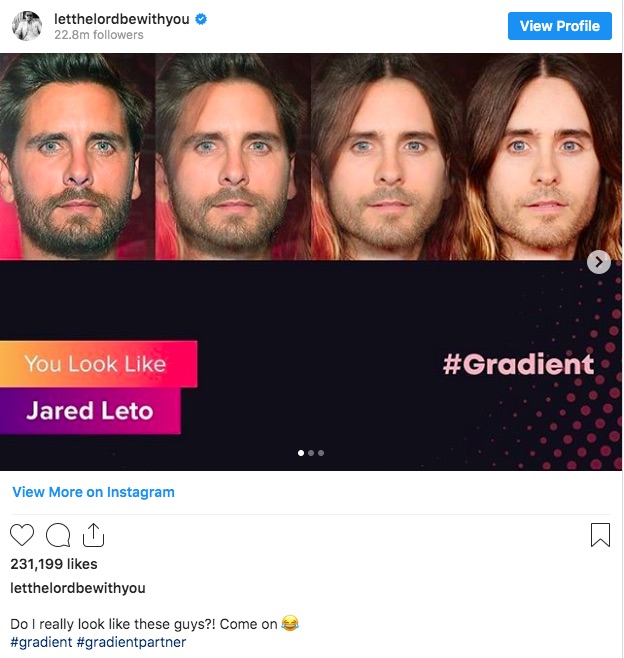Select the first carousel dot indicator
The width and height of the screenshot is (624, 658).
click(300, 453)
